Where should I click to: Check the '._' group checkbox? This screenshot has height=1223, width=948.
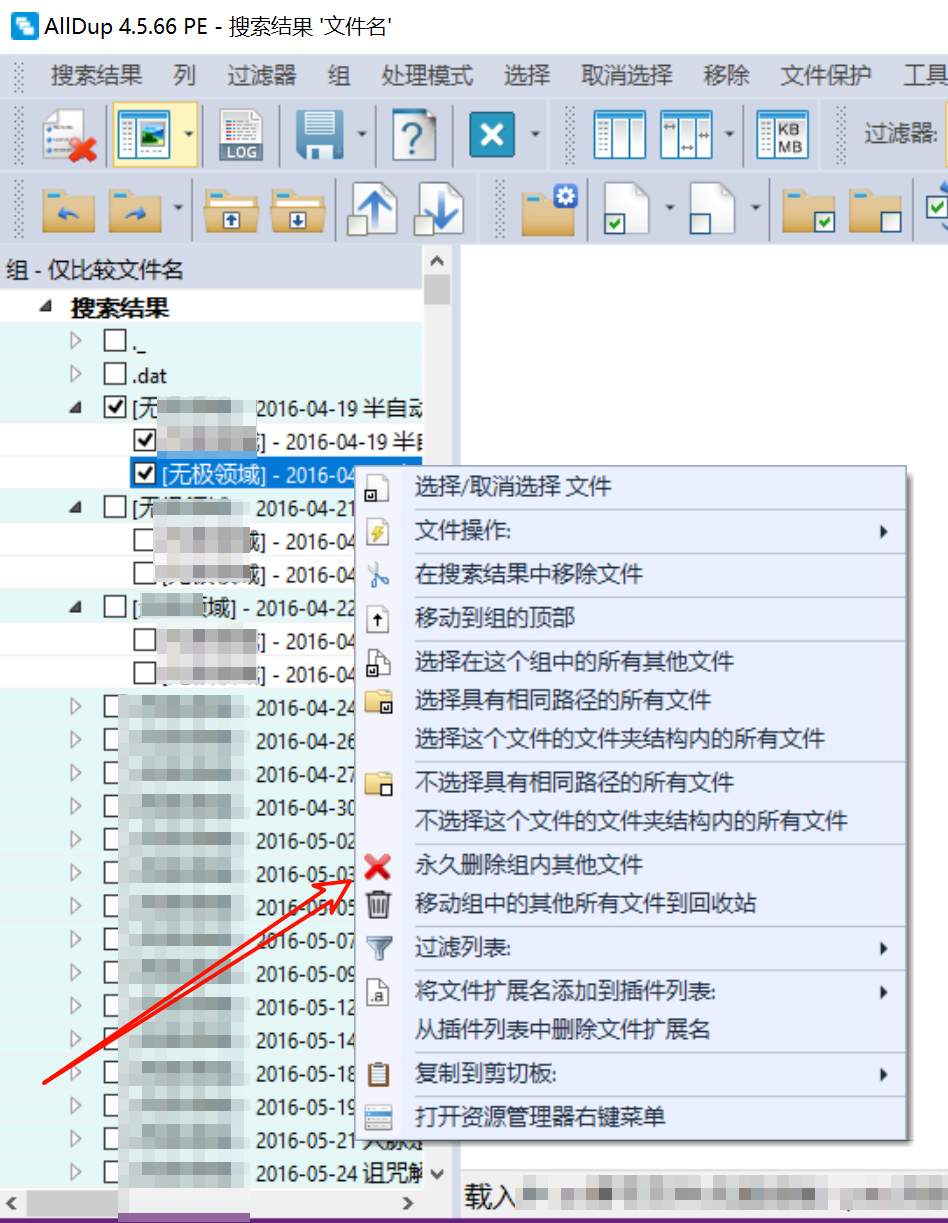pyautogui.click(x=115, y=342)
